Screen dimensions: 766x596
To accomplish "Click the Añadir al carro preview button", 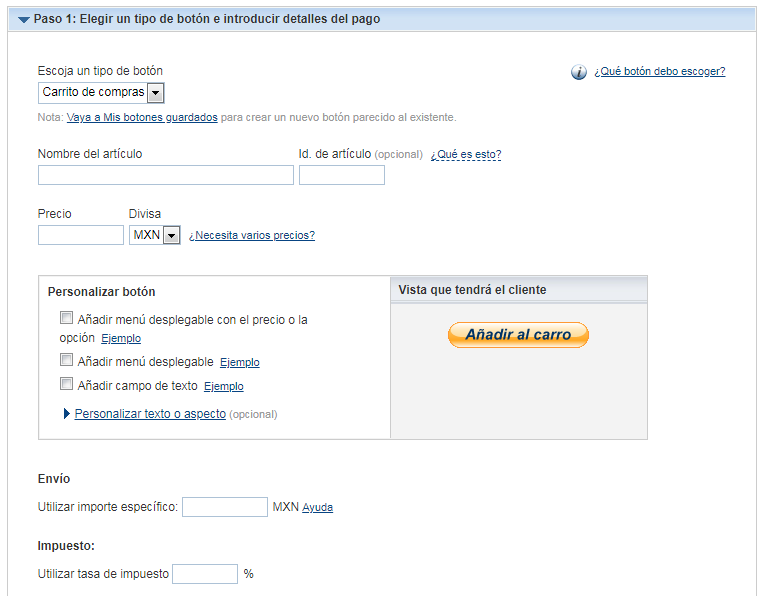I will 518,335.
